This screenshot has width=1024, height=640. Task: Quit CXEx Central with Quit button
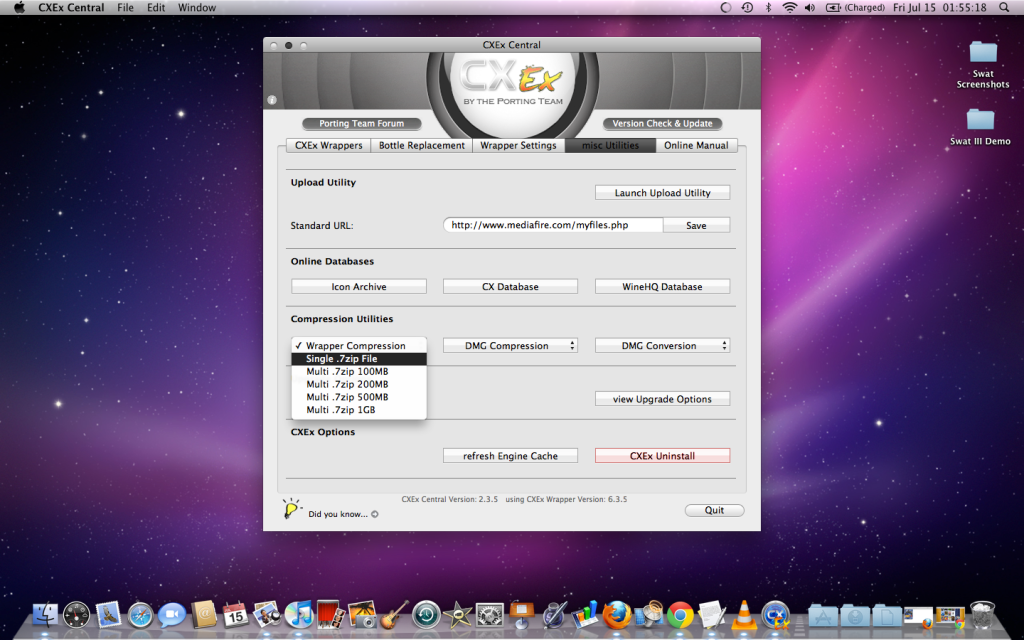coord(714,510)
